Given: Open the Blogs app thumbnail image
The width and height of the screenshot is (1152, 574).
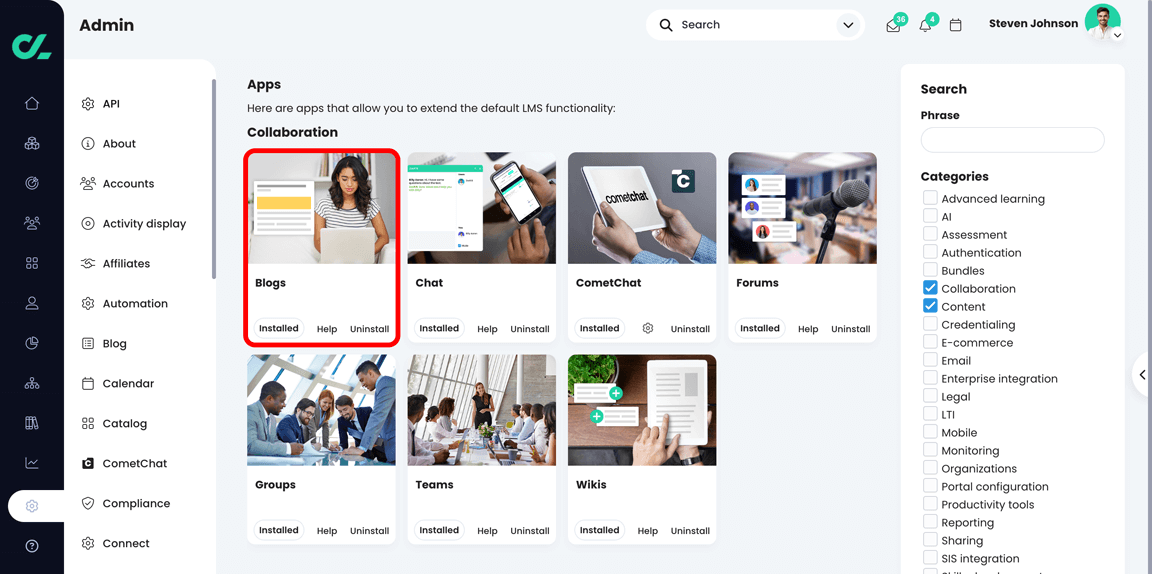Looking at the screenshot, I should 322,208.
